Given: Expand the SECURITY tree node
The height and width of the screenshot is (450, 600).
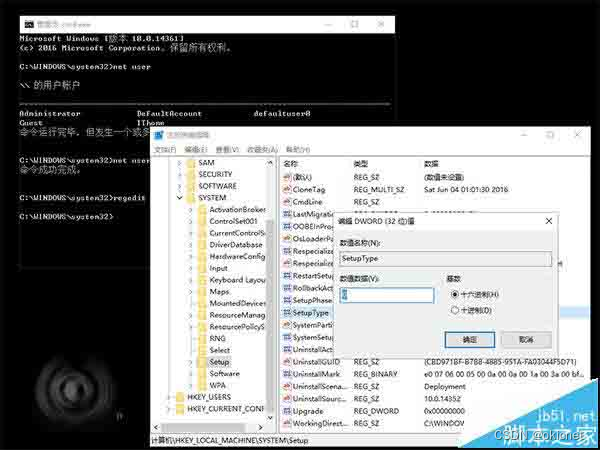Looking at the screenshot, I should tap(180, 174).
